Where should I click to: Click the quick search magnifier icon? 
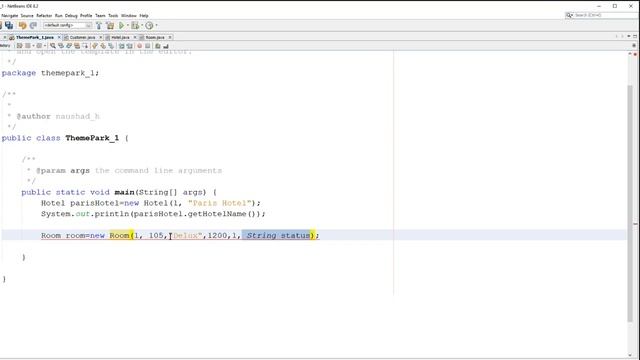(569, 15)
